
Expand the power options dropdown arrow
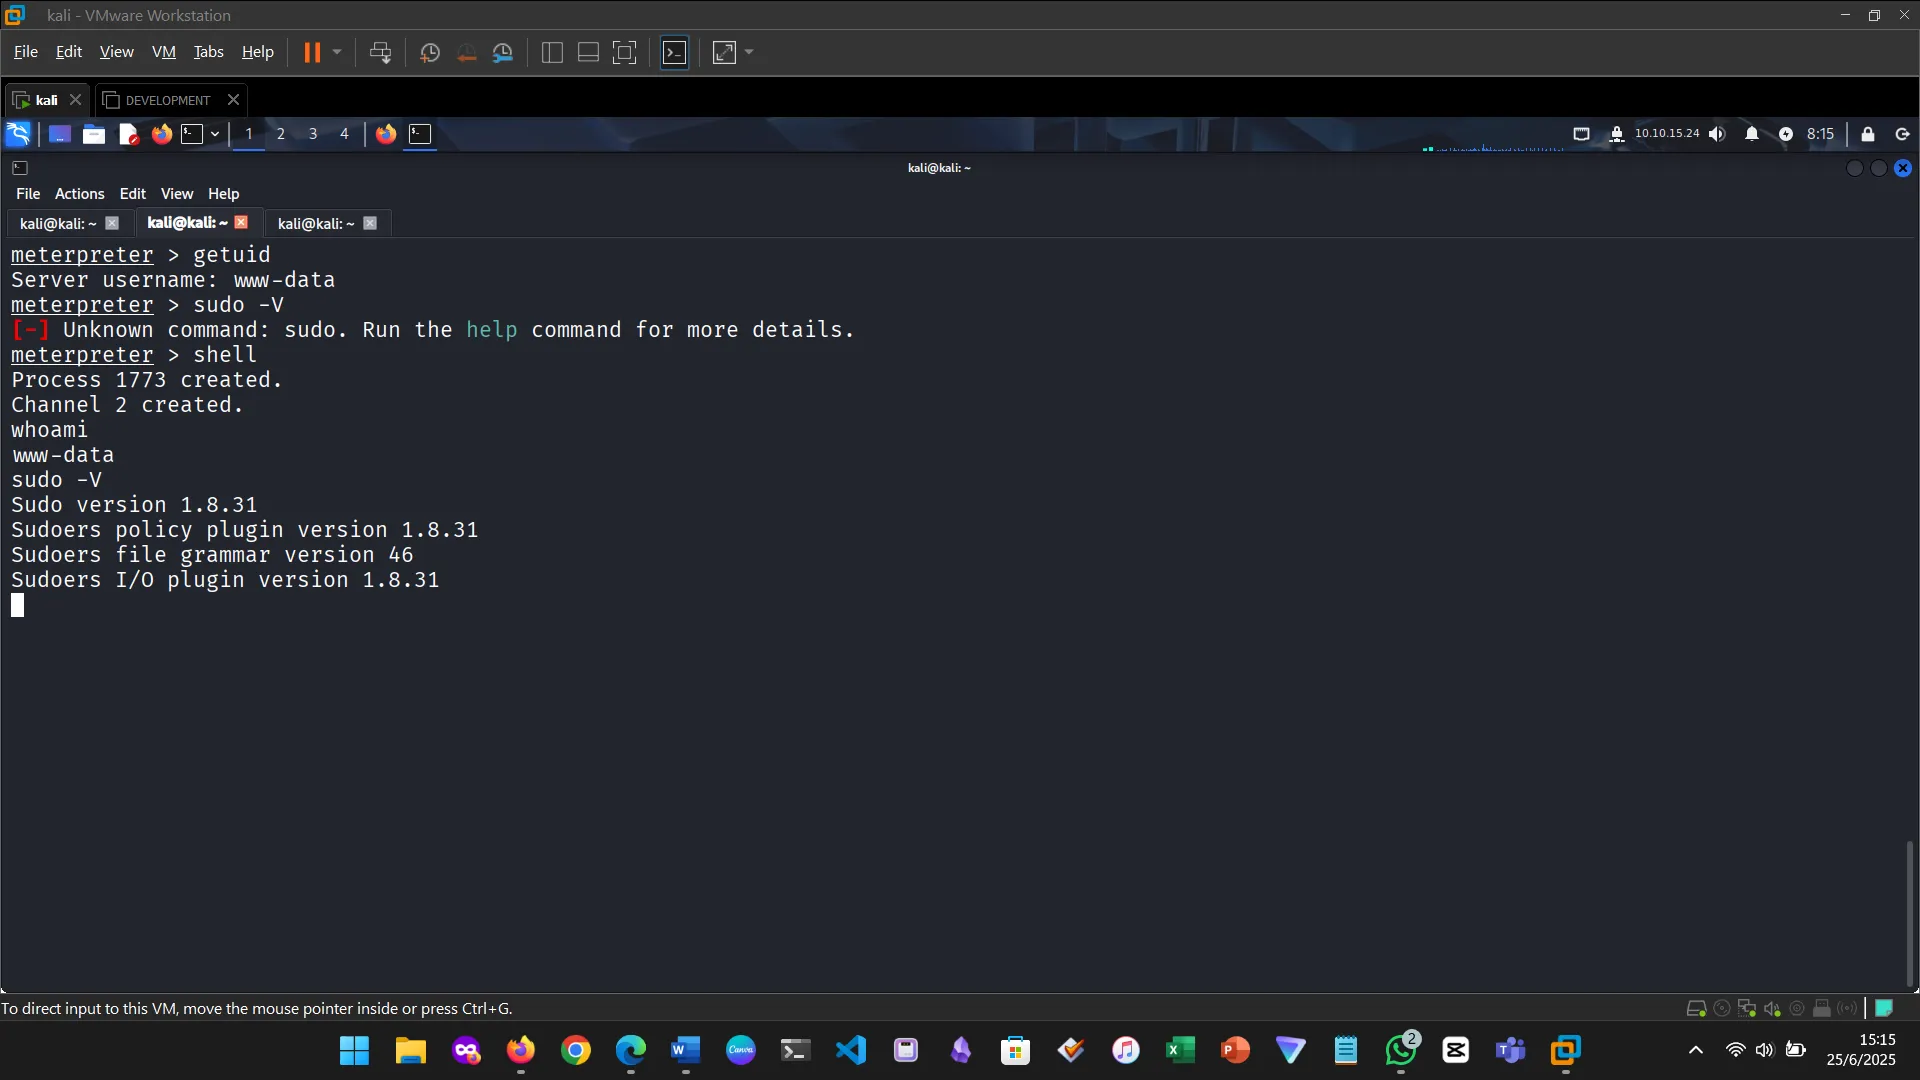pyautogui.click(x=337, y=53)
